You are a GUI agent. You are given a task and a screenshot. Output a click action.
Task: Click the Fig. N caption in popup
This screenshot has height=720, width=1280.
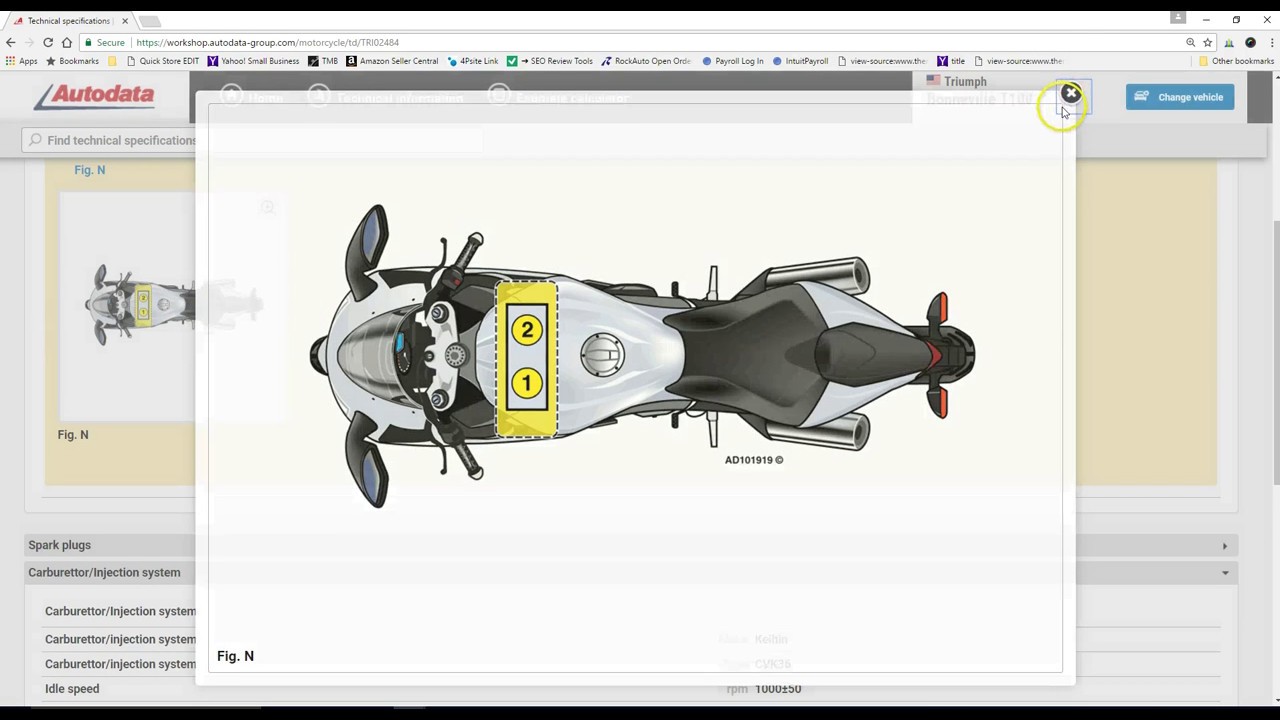click(x=236, y=656)
